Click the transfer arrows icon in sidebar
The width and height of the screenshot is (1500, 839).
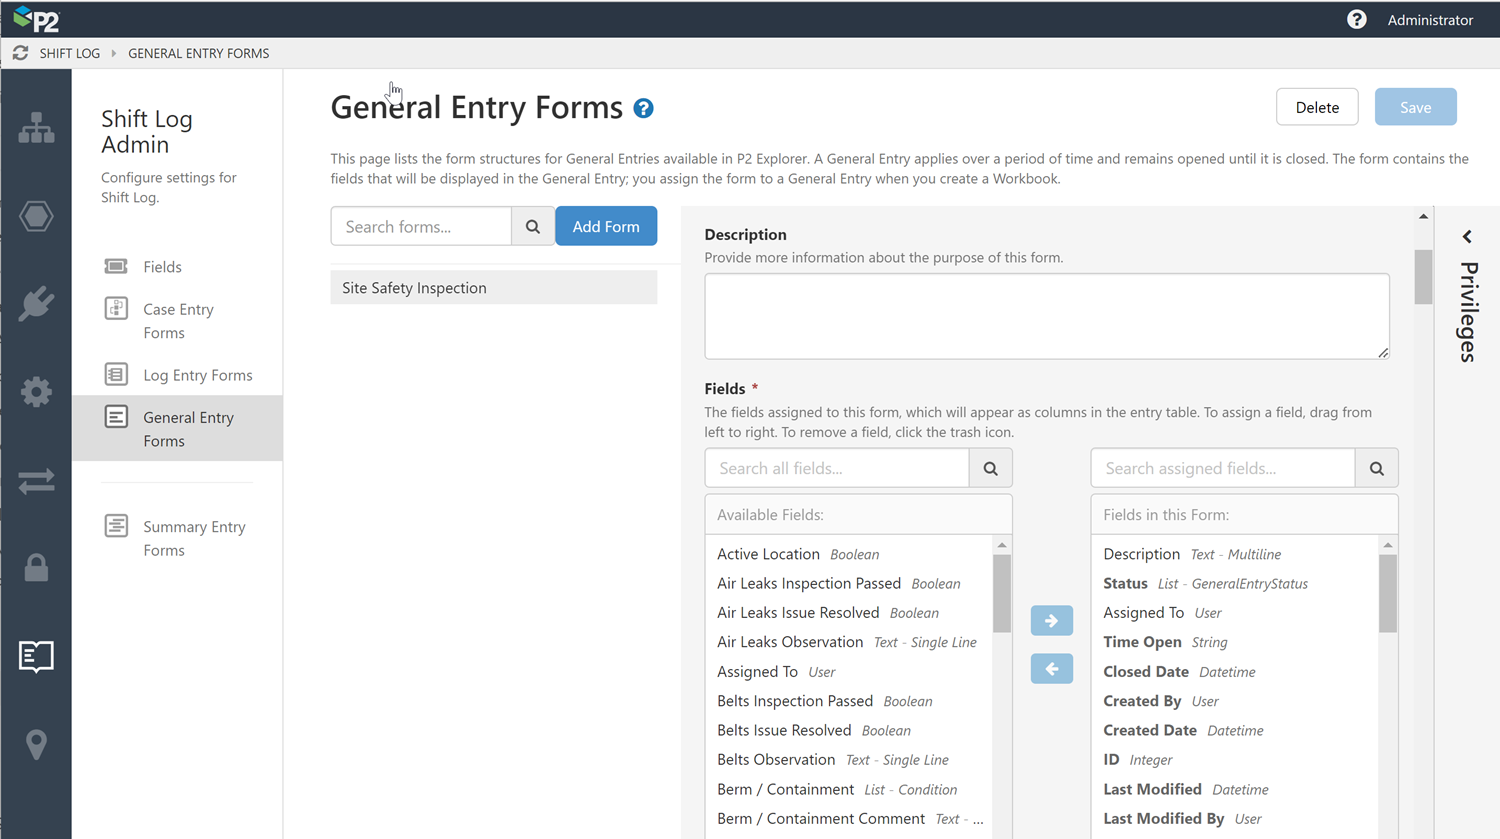tap(36, 481)
